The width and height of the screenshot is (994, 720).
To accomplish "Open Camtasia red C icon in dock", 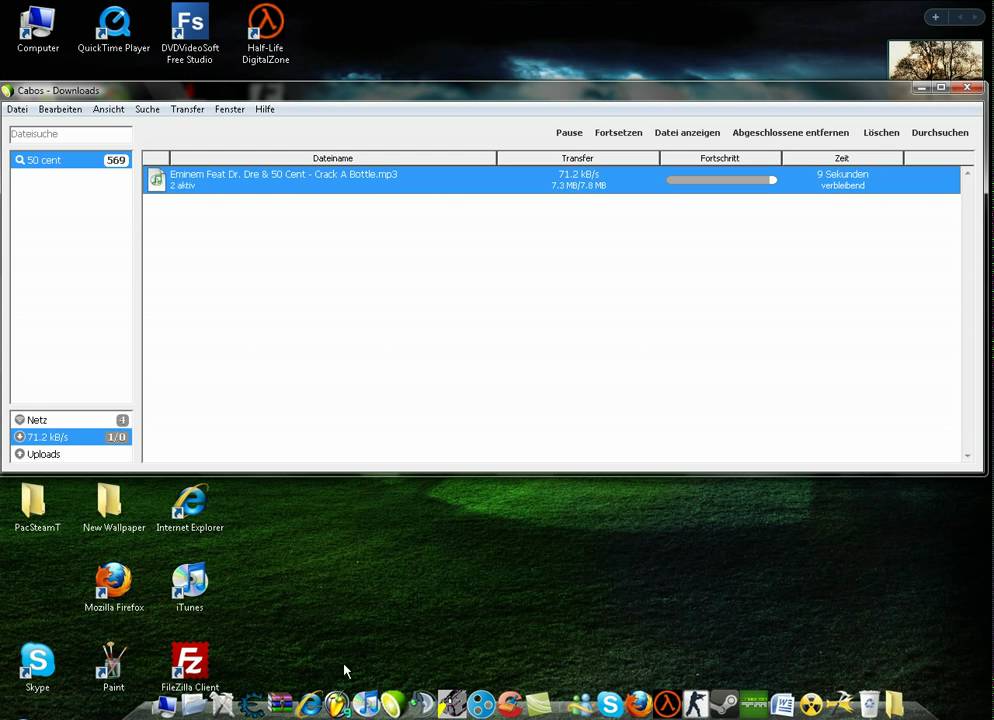I will (x=510, y=704).
